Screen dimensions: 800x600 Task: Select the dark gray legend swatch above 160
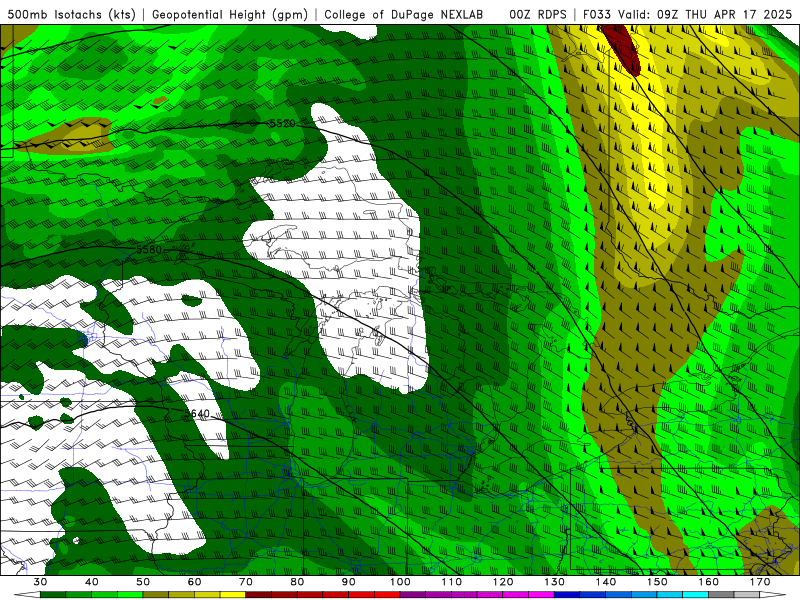point(721,595)
